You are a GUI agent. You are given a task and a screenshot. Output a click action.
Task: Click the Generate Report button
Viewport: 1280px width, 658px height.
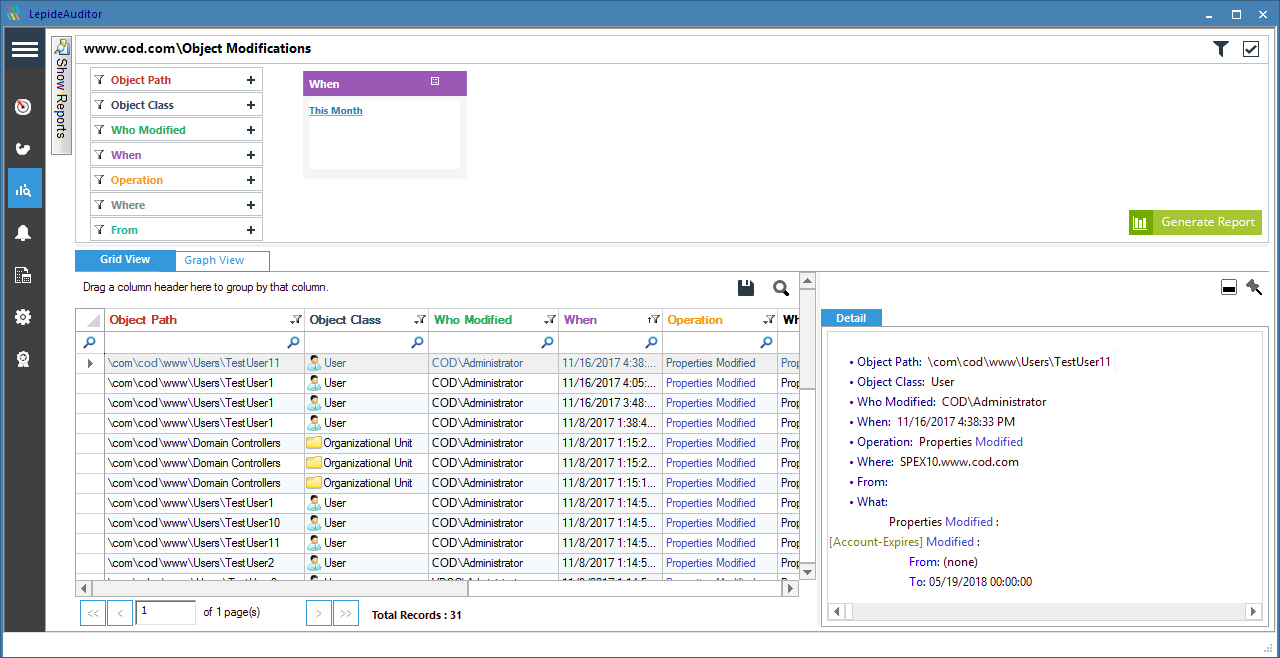pyautogui.click(x=1195, y=222)
